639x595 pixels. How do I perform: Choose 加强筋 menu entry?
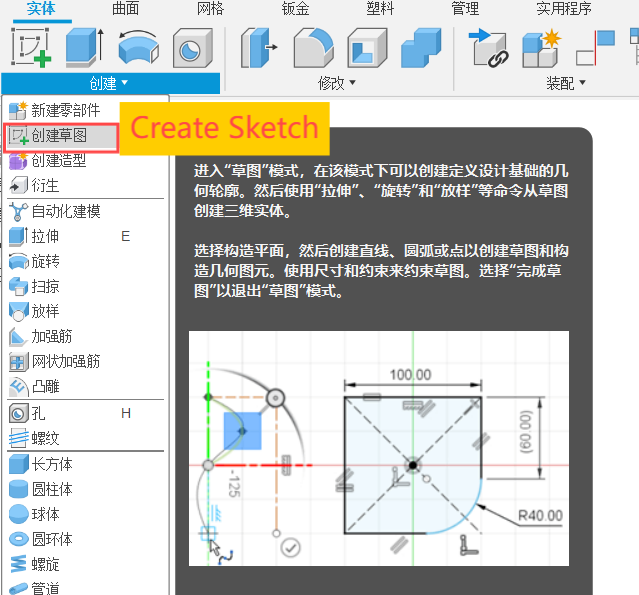86,337
